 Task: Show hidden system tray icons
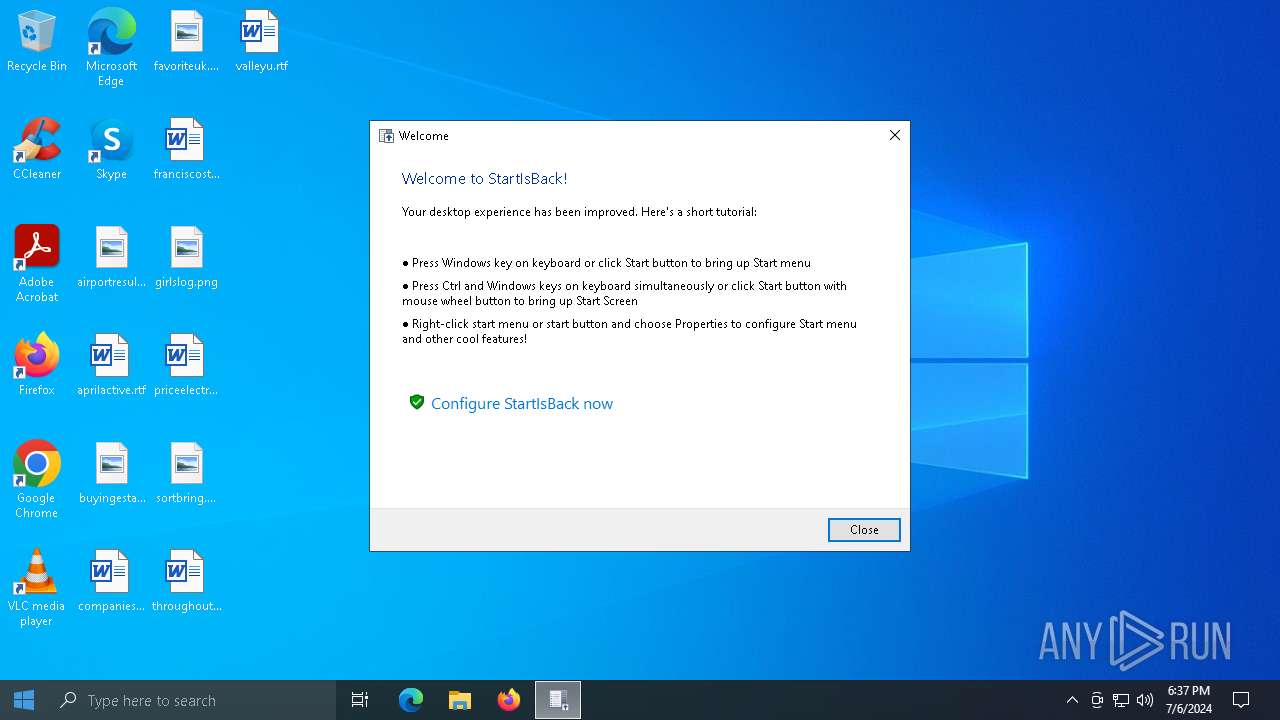1072,700
